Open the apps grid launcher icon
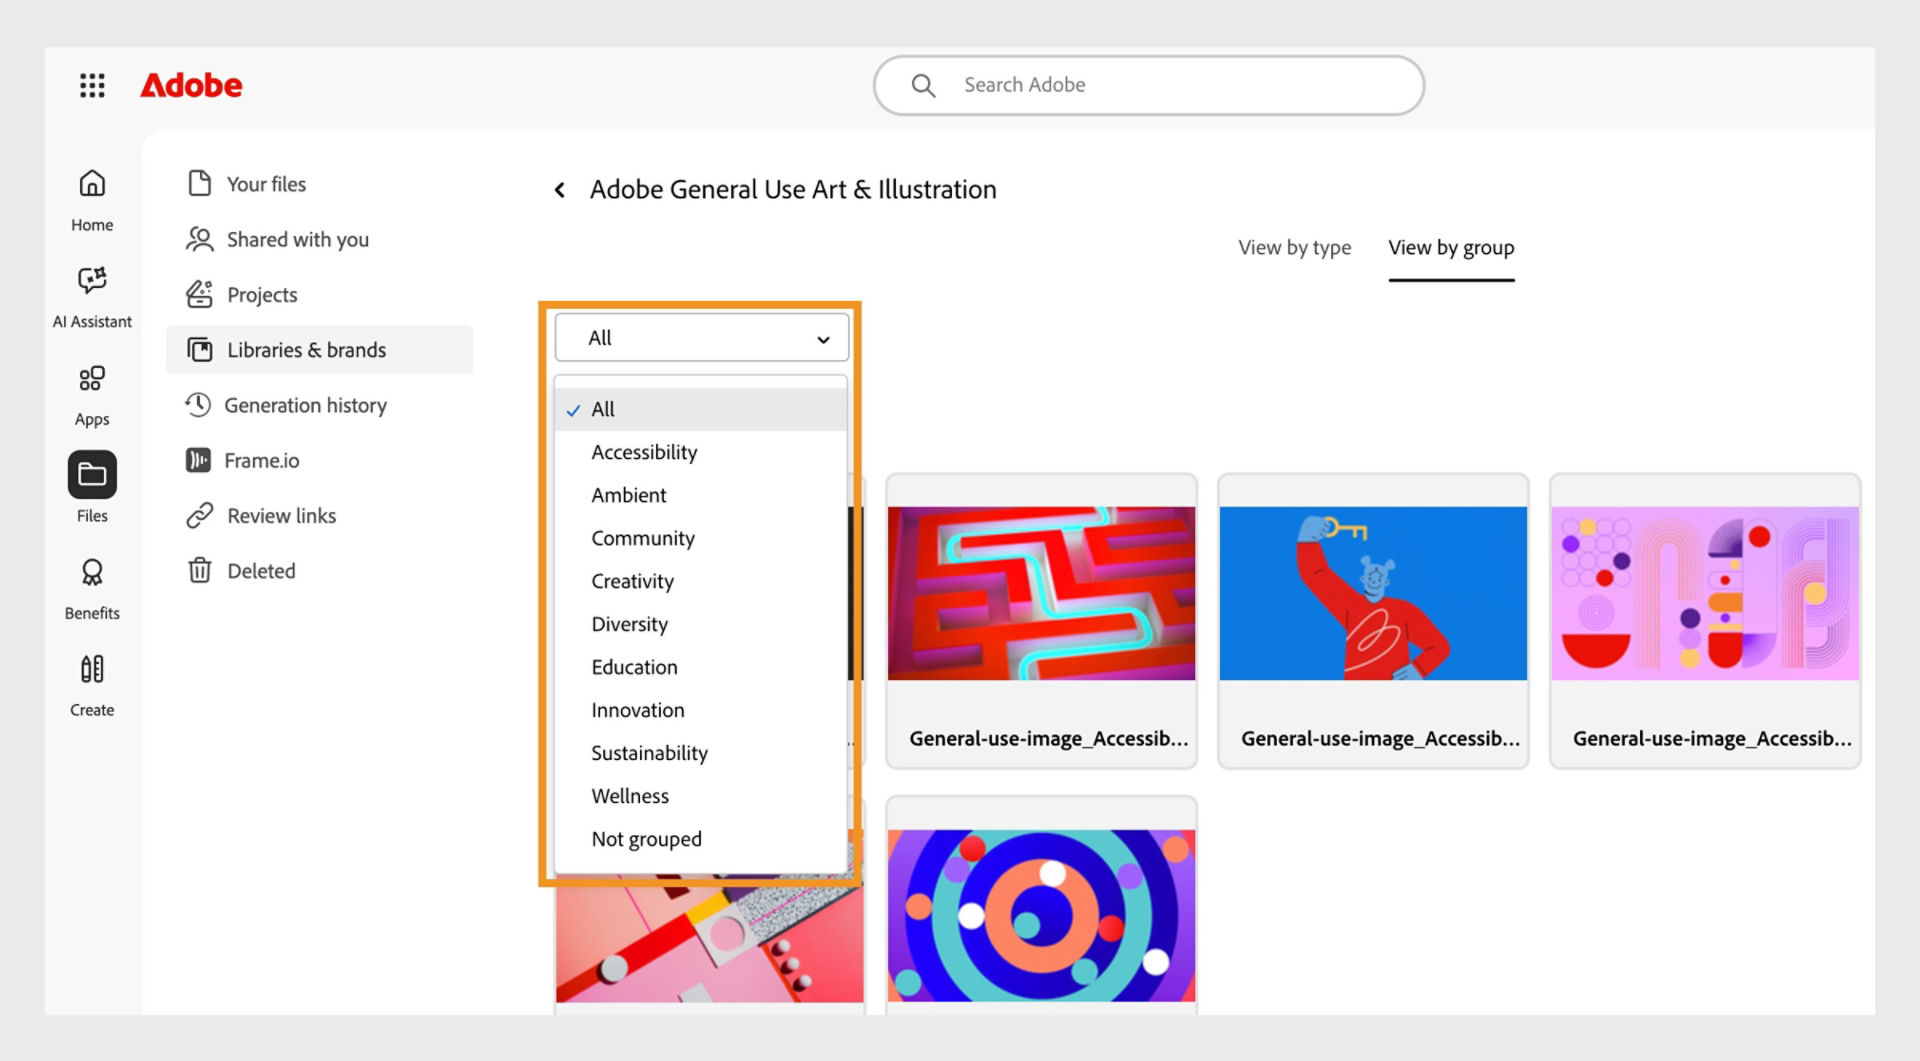This screenshot has height=1061, width=1920. tap(92, 85)
